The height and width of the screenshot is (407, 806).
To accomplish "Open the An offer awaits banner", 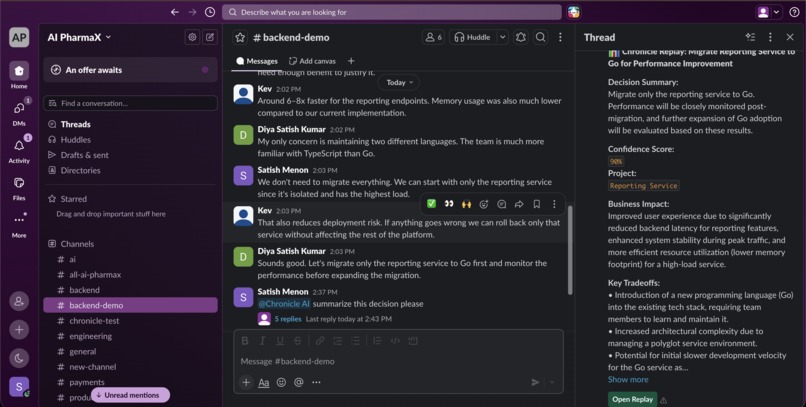I will [x=131, y=70].
